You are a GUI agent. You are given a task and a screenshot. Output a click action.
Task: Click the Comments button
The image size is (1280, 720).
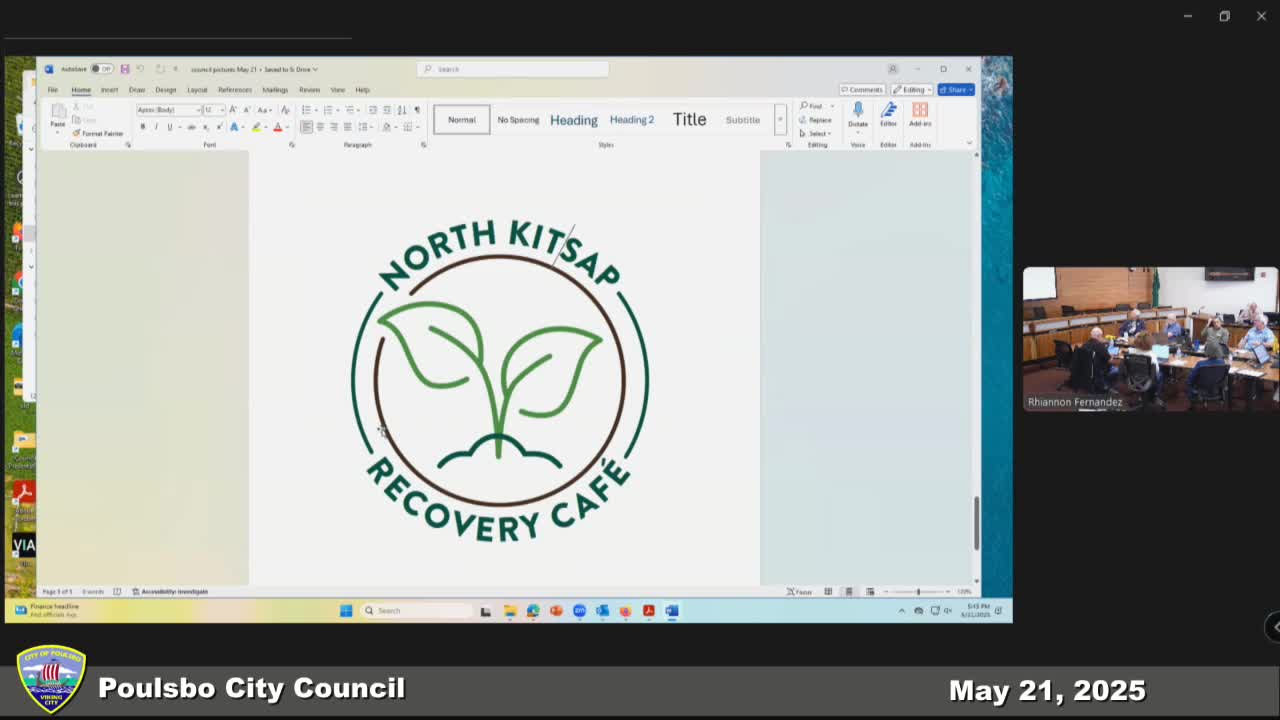pos(862,90)
